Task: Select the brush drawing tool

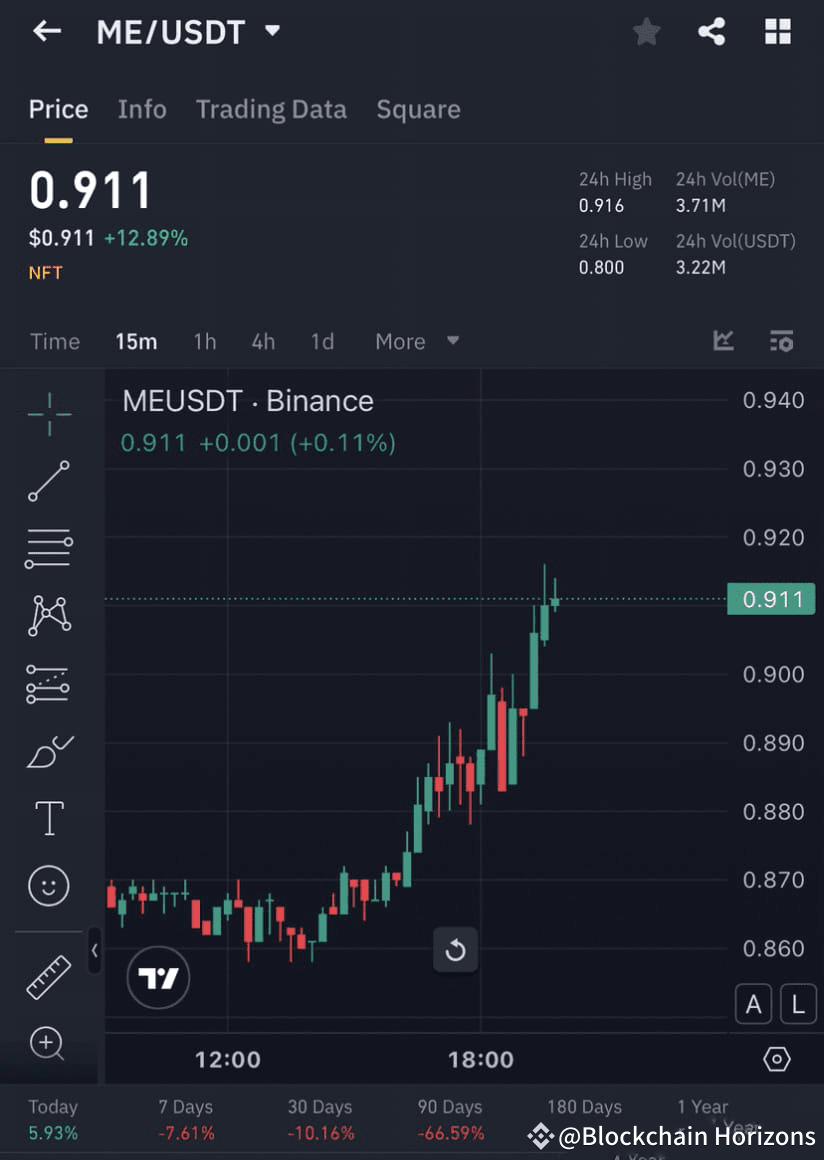Action: tap(50, 752)
